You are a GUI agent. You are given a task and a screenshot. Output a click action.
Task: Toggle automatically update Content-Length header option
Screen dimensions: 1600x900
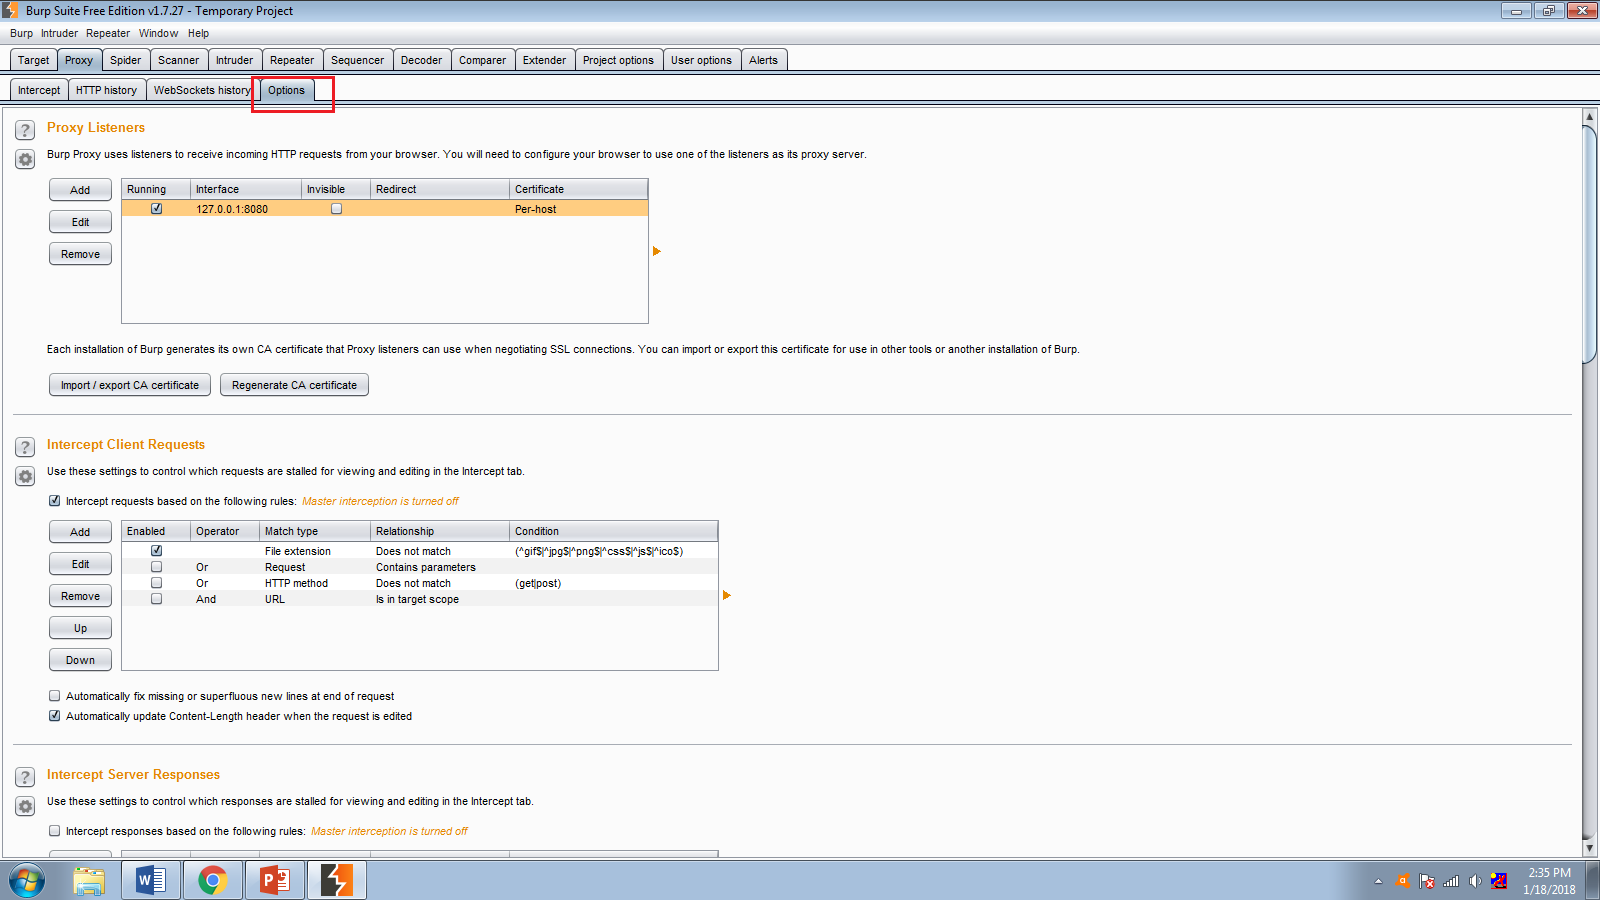[55, 716]
